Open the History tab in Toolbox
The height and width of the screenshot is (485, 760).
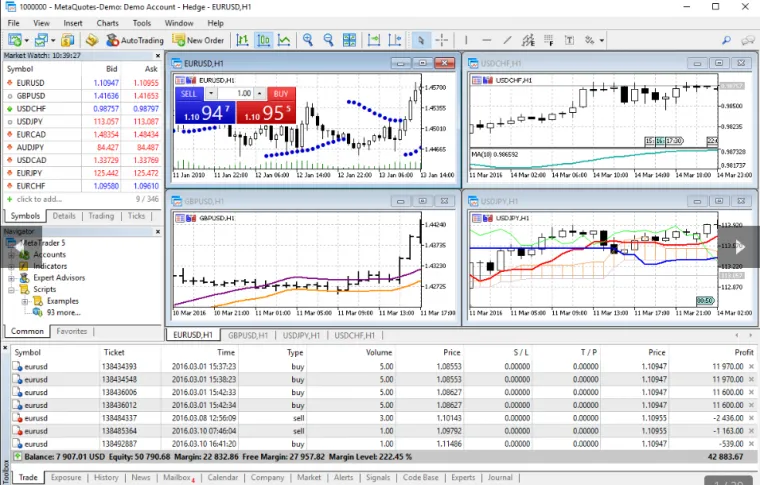point(106,478)
